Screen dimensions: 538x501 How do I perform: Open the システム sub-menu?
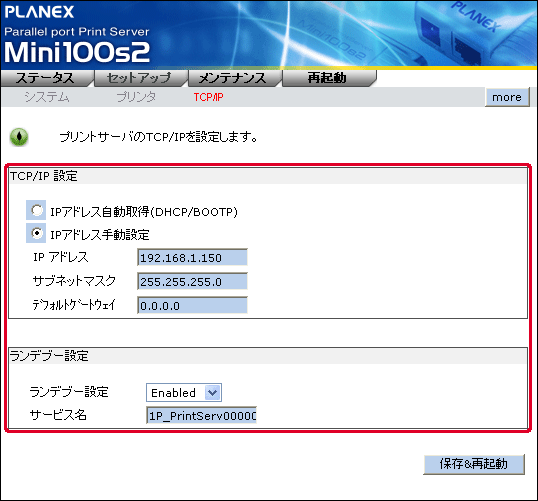click(47, 97)
